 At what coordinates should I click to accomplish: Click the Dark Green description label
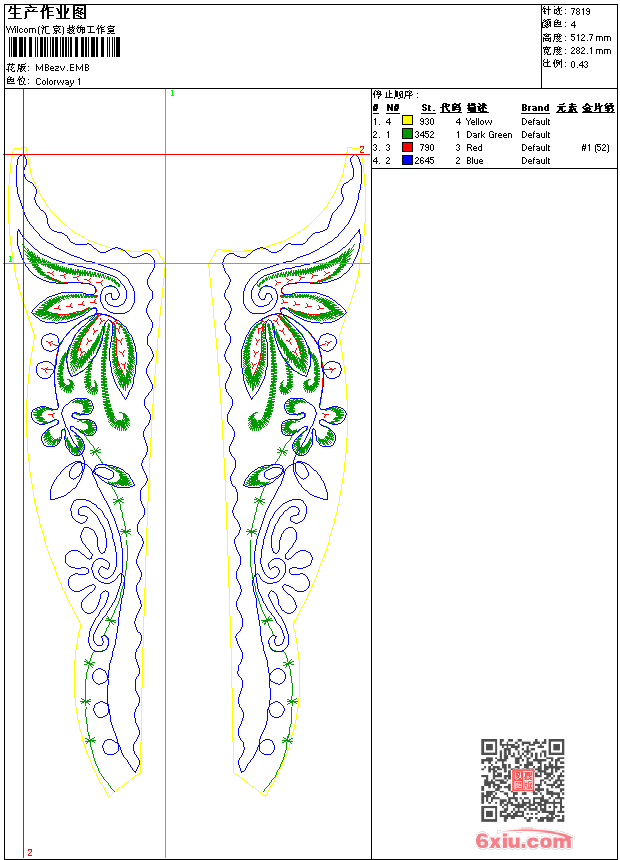coord(489,134)
